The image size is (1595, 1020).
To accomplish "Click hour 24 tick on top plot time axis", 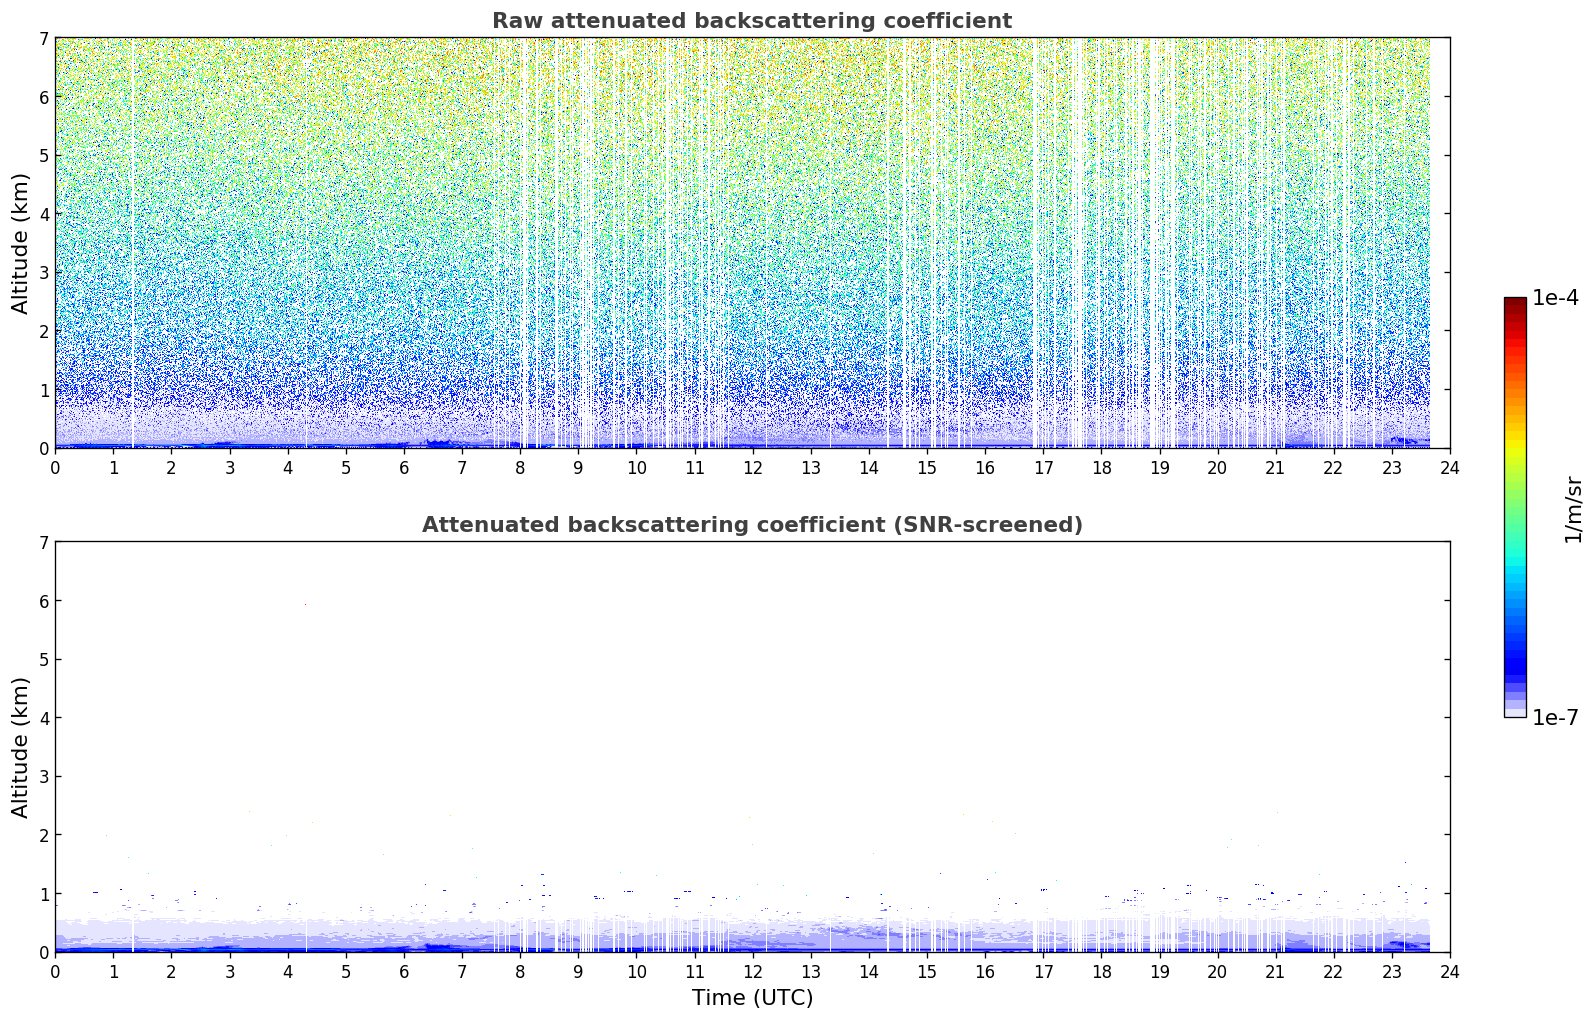I will (1449, 467).
